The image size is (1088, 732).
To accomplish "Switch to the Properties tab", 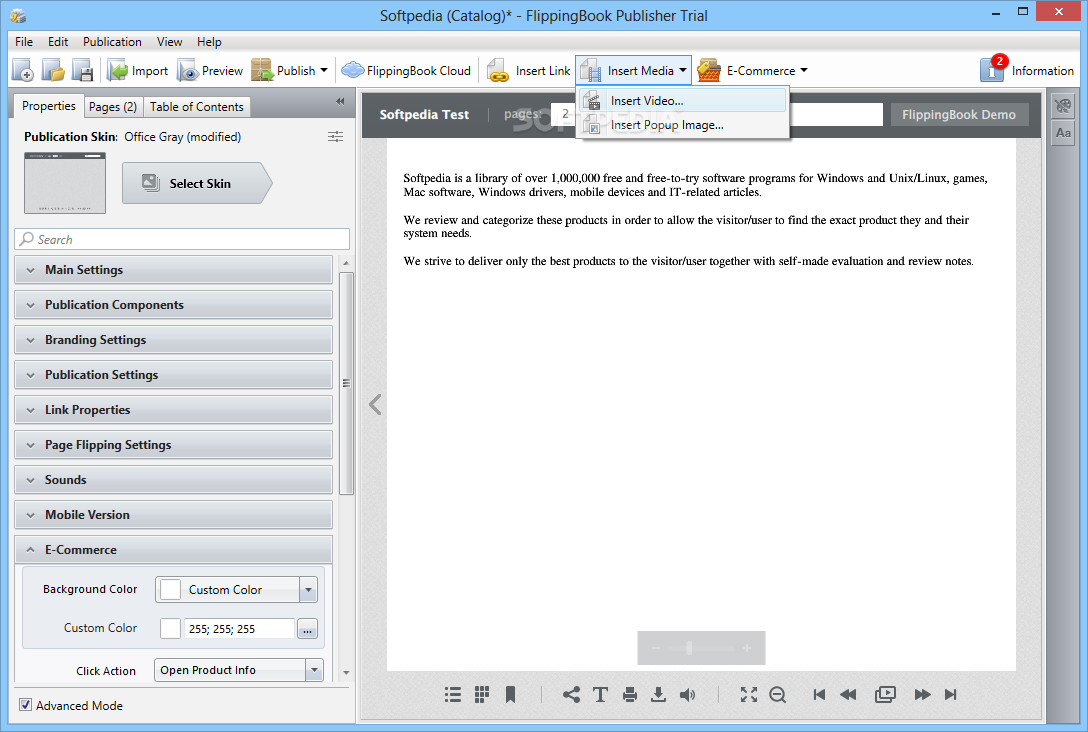I will (x=49, y=106).
